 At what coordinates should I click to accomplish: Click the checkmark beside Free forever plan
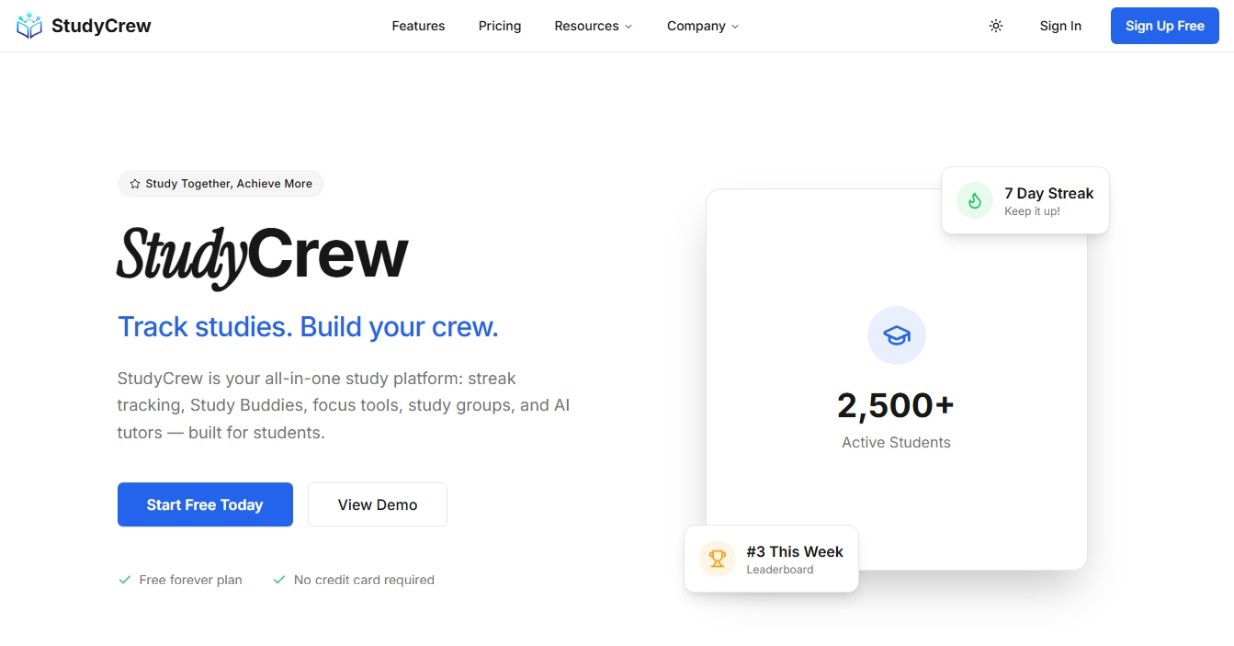click(x=125, y=580)
